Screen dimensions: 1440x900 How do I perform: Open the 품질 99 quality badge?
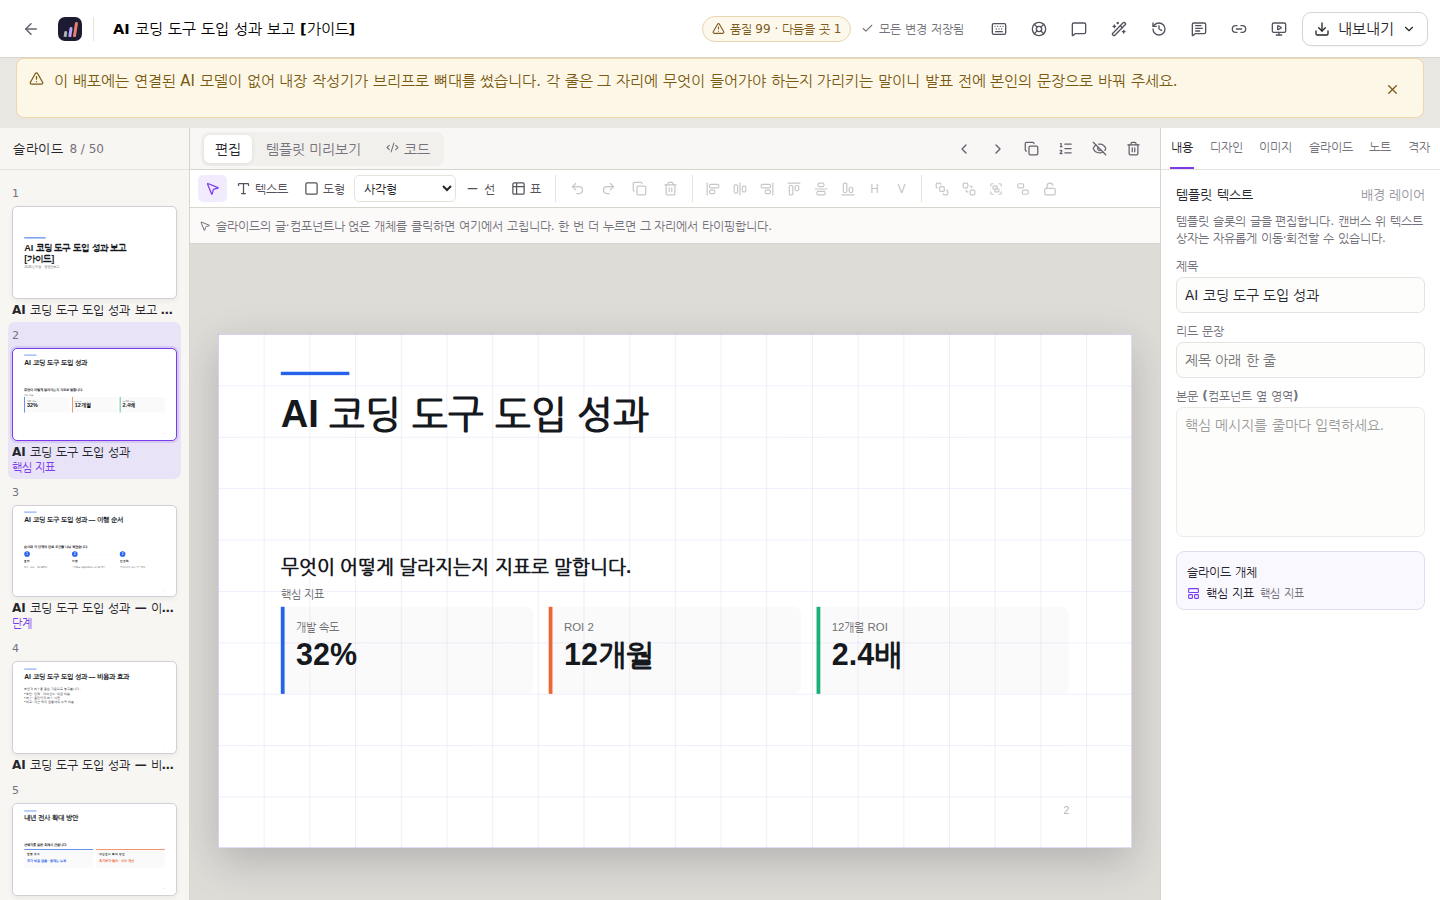[776, 29]
